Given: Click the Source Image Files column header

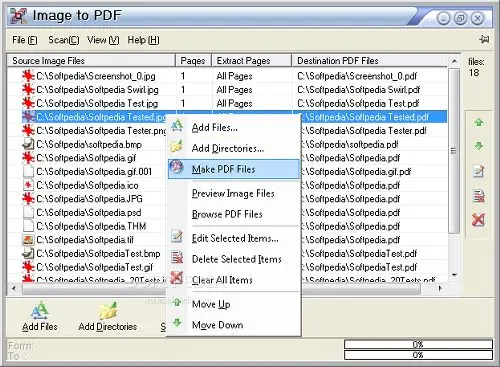Looking at the screenshot, I should [x=92, y=61].
